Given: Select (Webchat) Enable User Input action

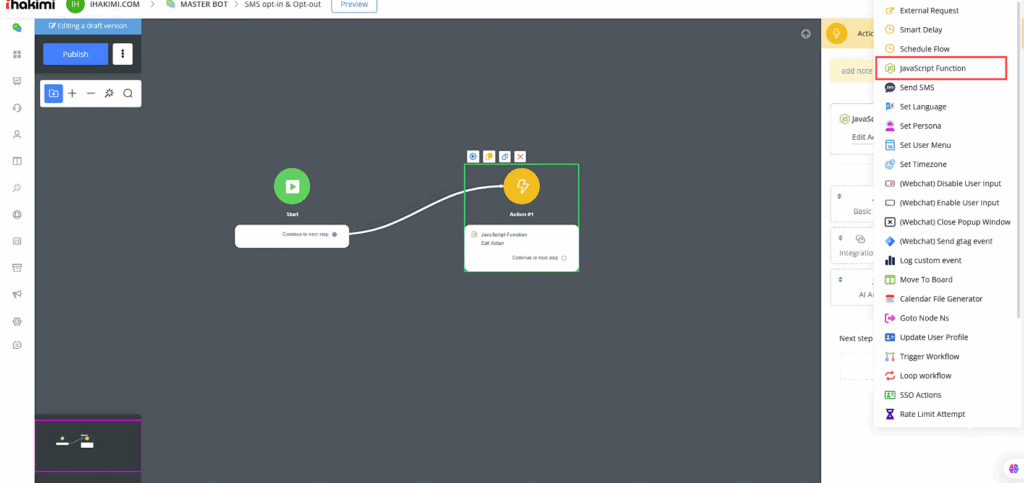Looking at the screenshot, I should tap(948, 203).
